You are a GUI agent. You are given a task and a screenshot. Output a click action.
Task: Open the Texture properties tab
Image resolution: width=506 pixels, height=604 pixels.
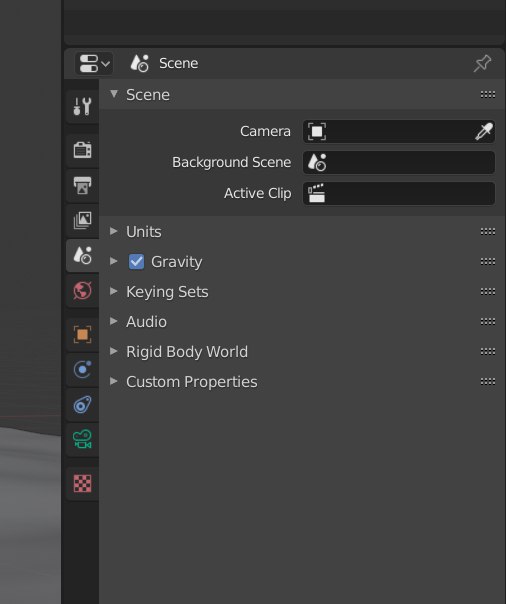pos(82,483)
